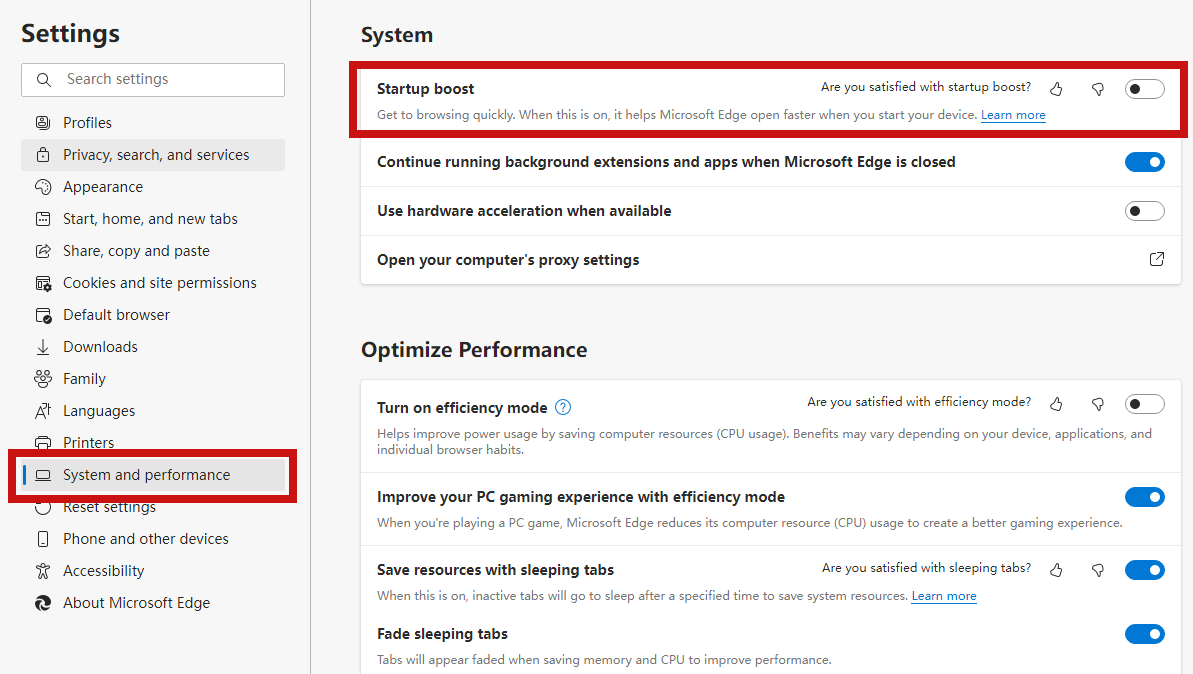Select System and performance
The height and width of the screenshot is (674, 1193).
[153, 475]
